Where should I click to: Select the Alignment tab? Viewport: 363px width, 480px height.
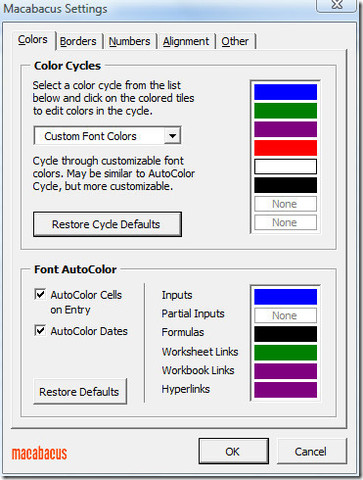point(186,41)
